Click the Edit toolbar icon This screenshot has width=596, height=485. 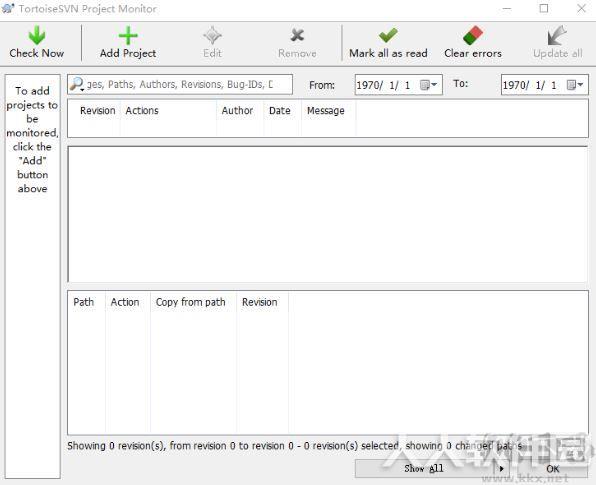pyautogui.click(x=212, y=36)
